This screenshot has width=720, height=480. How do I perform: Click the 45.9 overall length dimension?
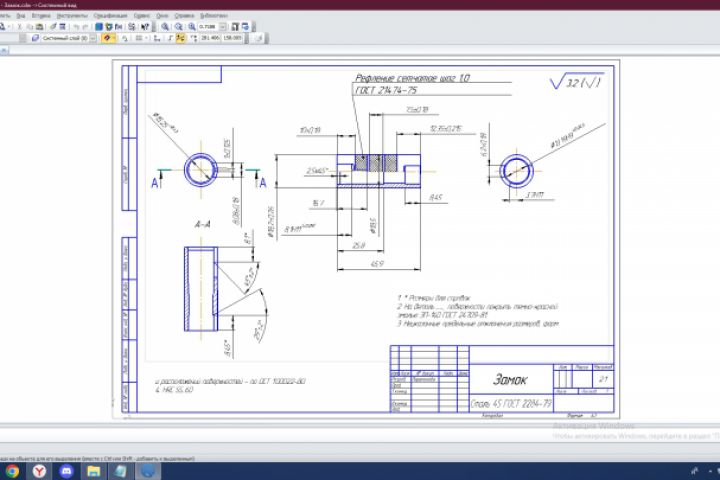coord(377,264)
